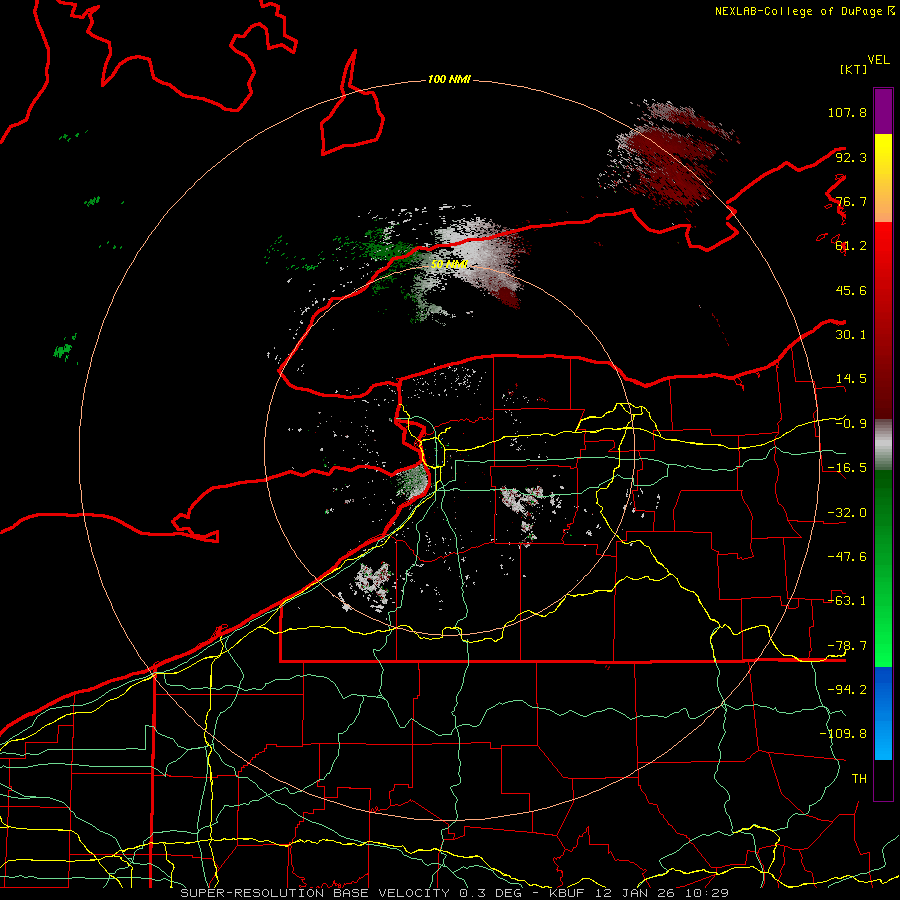Screen dimensions: 900x900
Task: Select the -47.6 scale value
Action: click(x=847, y=557)
